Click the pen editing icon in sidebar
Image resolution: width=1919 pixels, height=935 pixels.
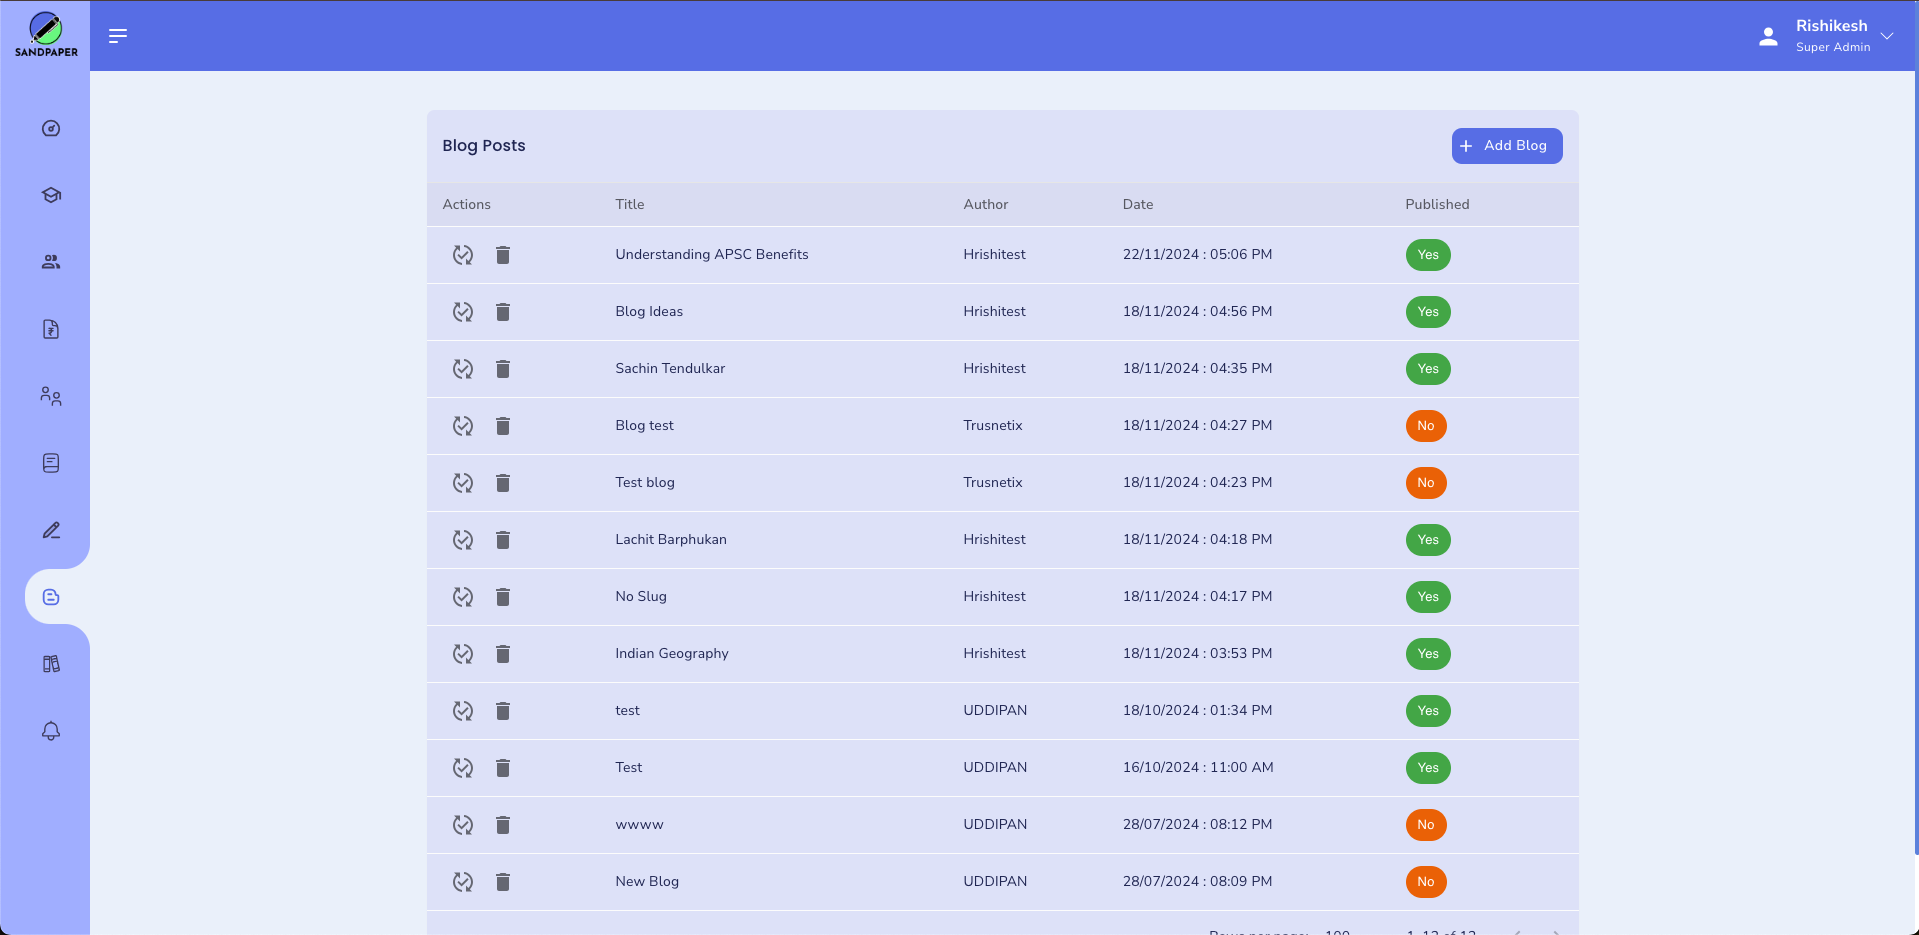pyautogui.click(x=49, y=530)
